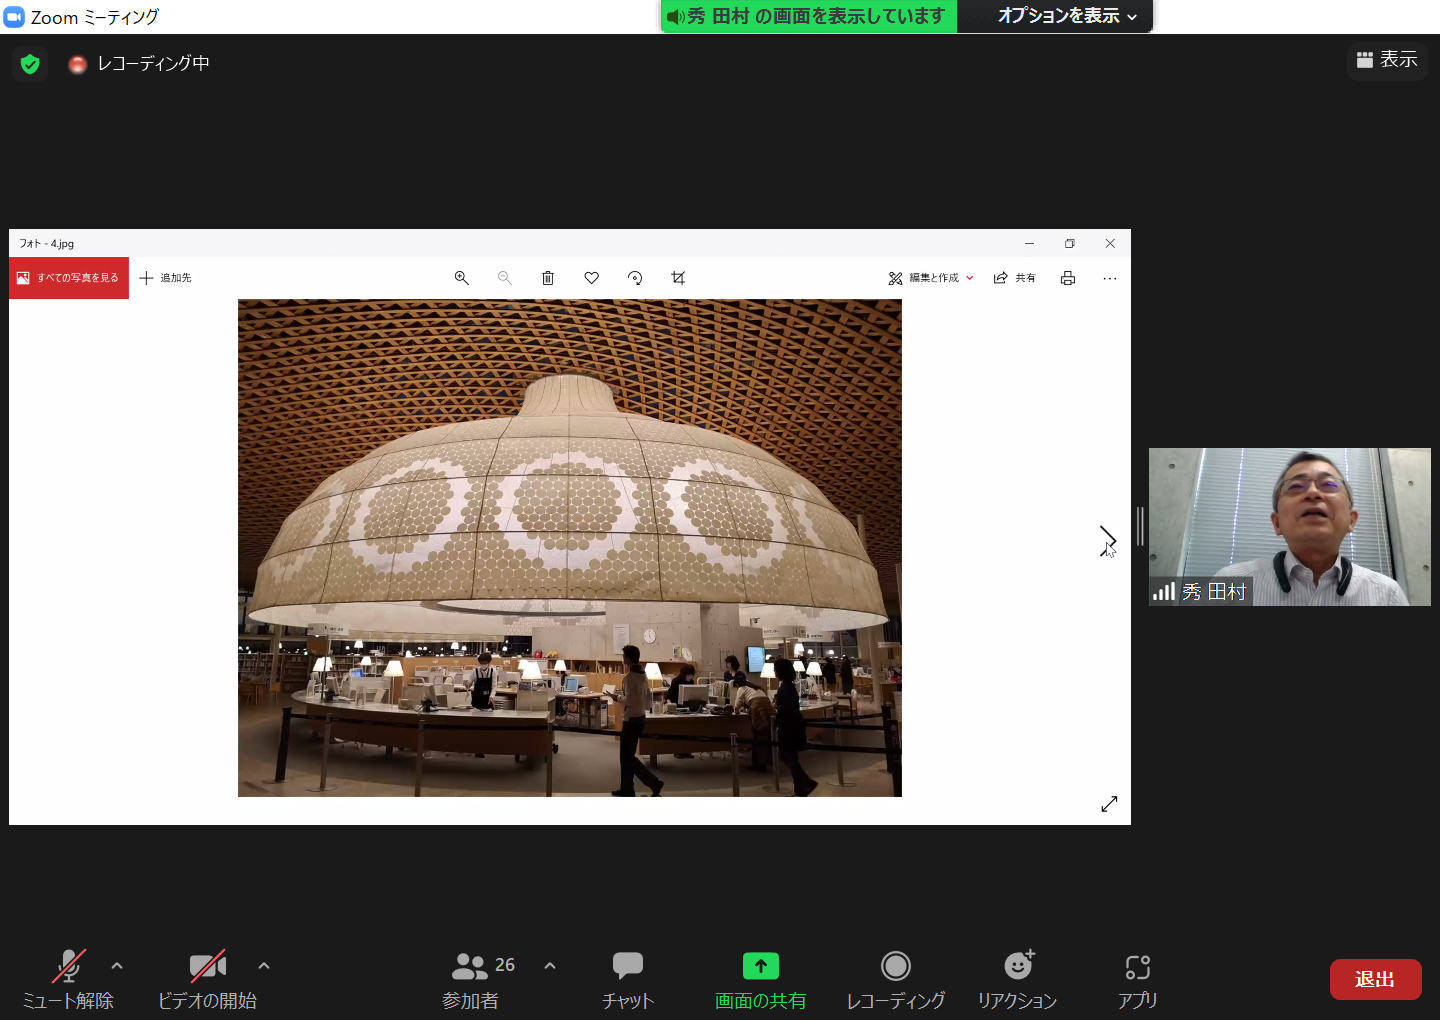Open the reactions menu
The width and height of the screenshot is (1442, 1020).
point(1018,979)
